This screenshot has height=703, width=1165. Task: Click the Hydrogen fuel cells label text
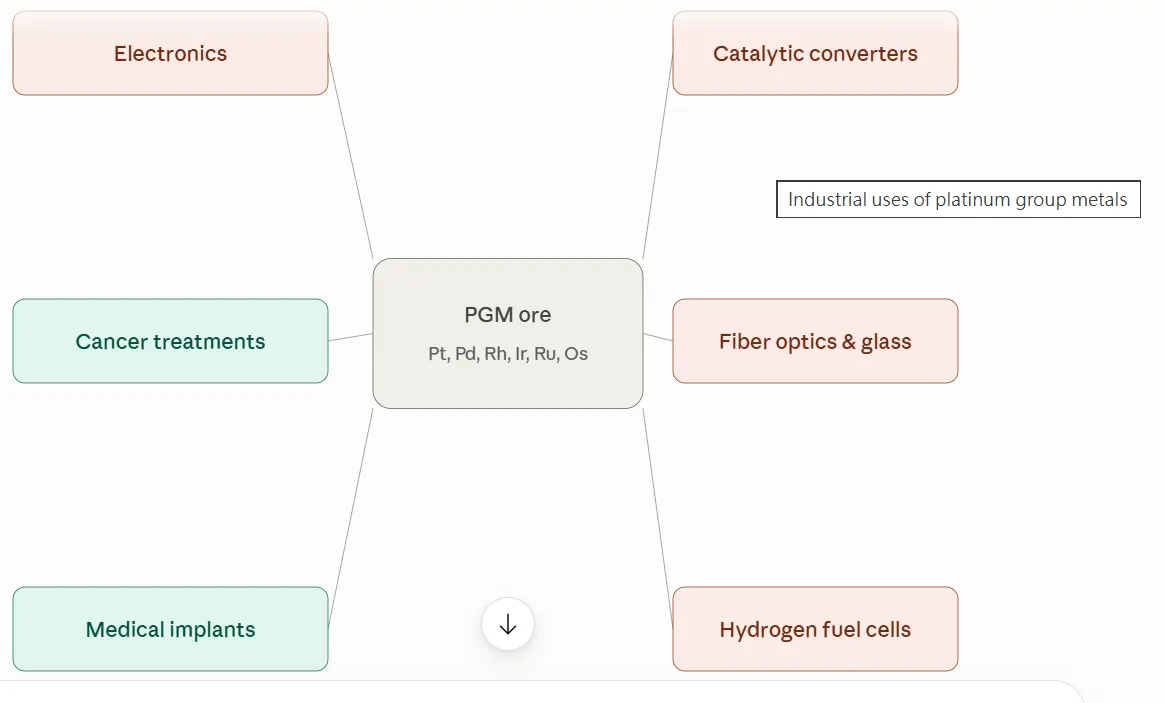point(815,629)
